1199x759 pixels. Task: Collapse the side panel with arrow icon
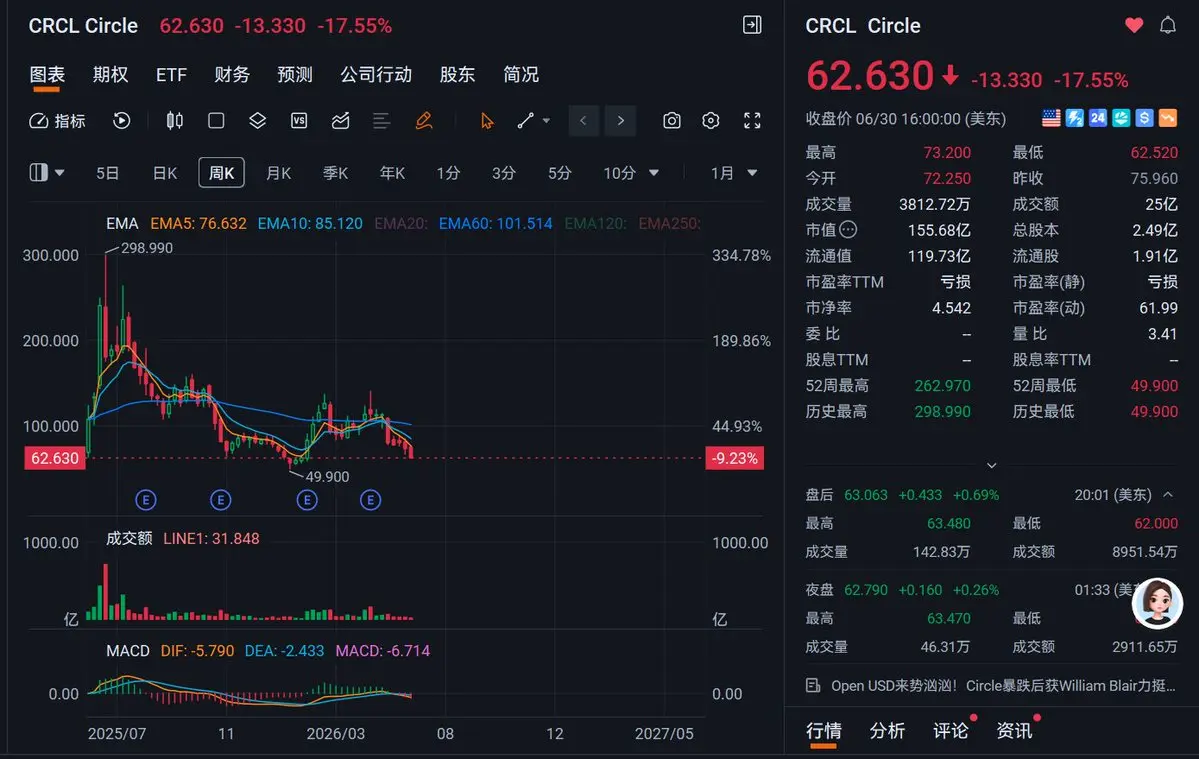click(x=752, y=25)
